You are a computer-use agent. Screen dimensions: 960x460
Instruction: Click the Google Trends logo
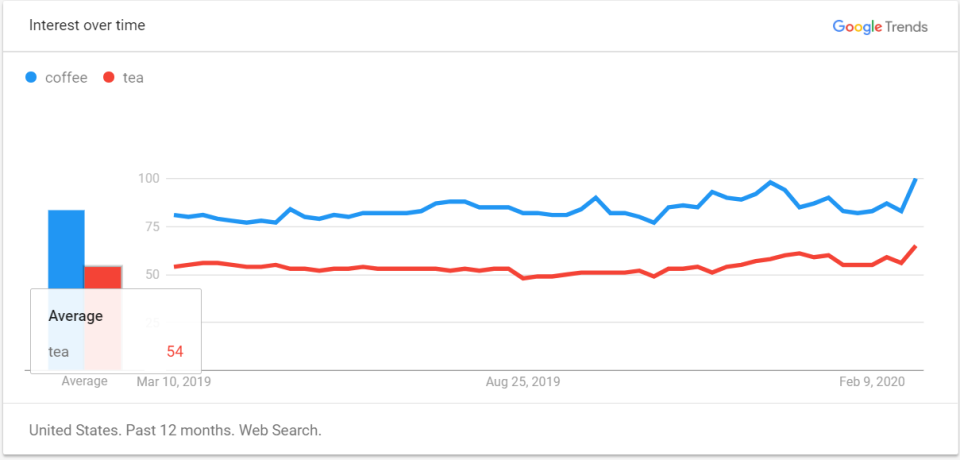tap(880, 26)
